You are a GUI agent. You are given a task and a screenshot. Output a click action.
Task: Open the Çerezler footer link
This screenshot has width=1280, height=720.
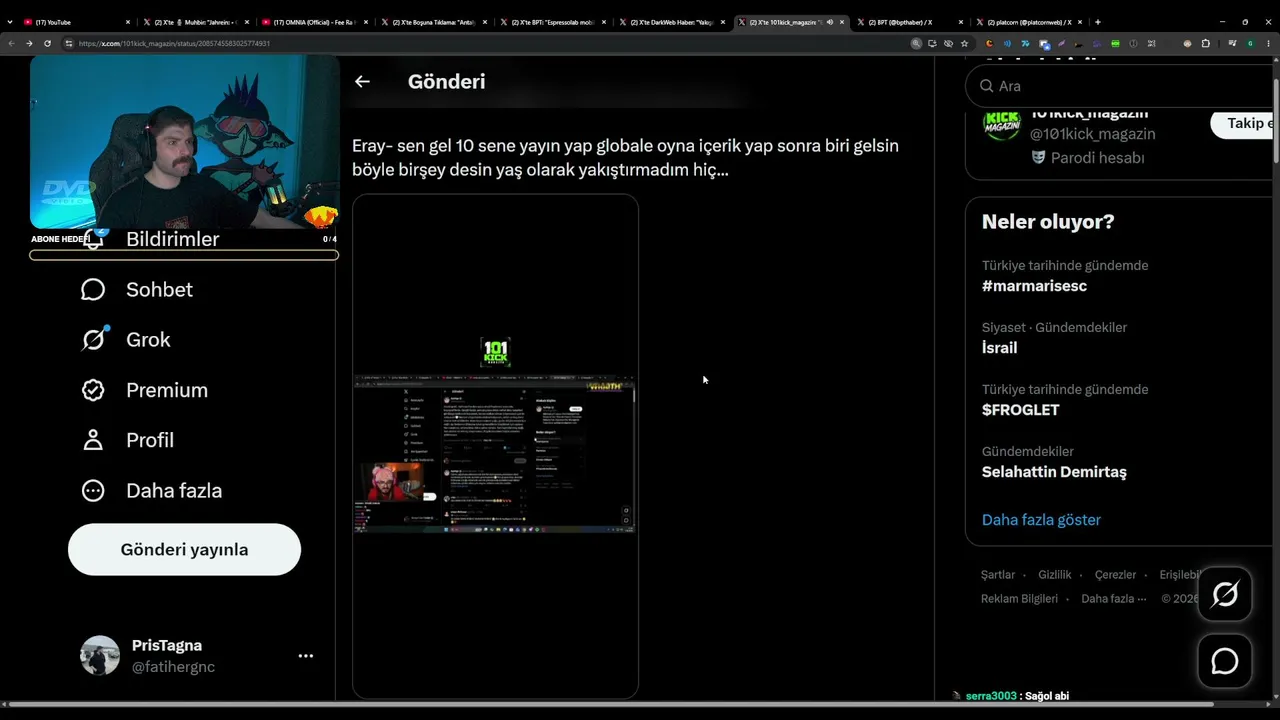[x=1115, y=575]
